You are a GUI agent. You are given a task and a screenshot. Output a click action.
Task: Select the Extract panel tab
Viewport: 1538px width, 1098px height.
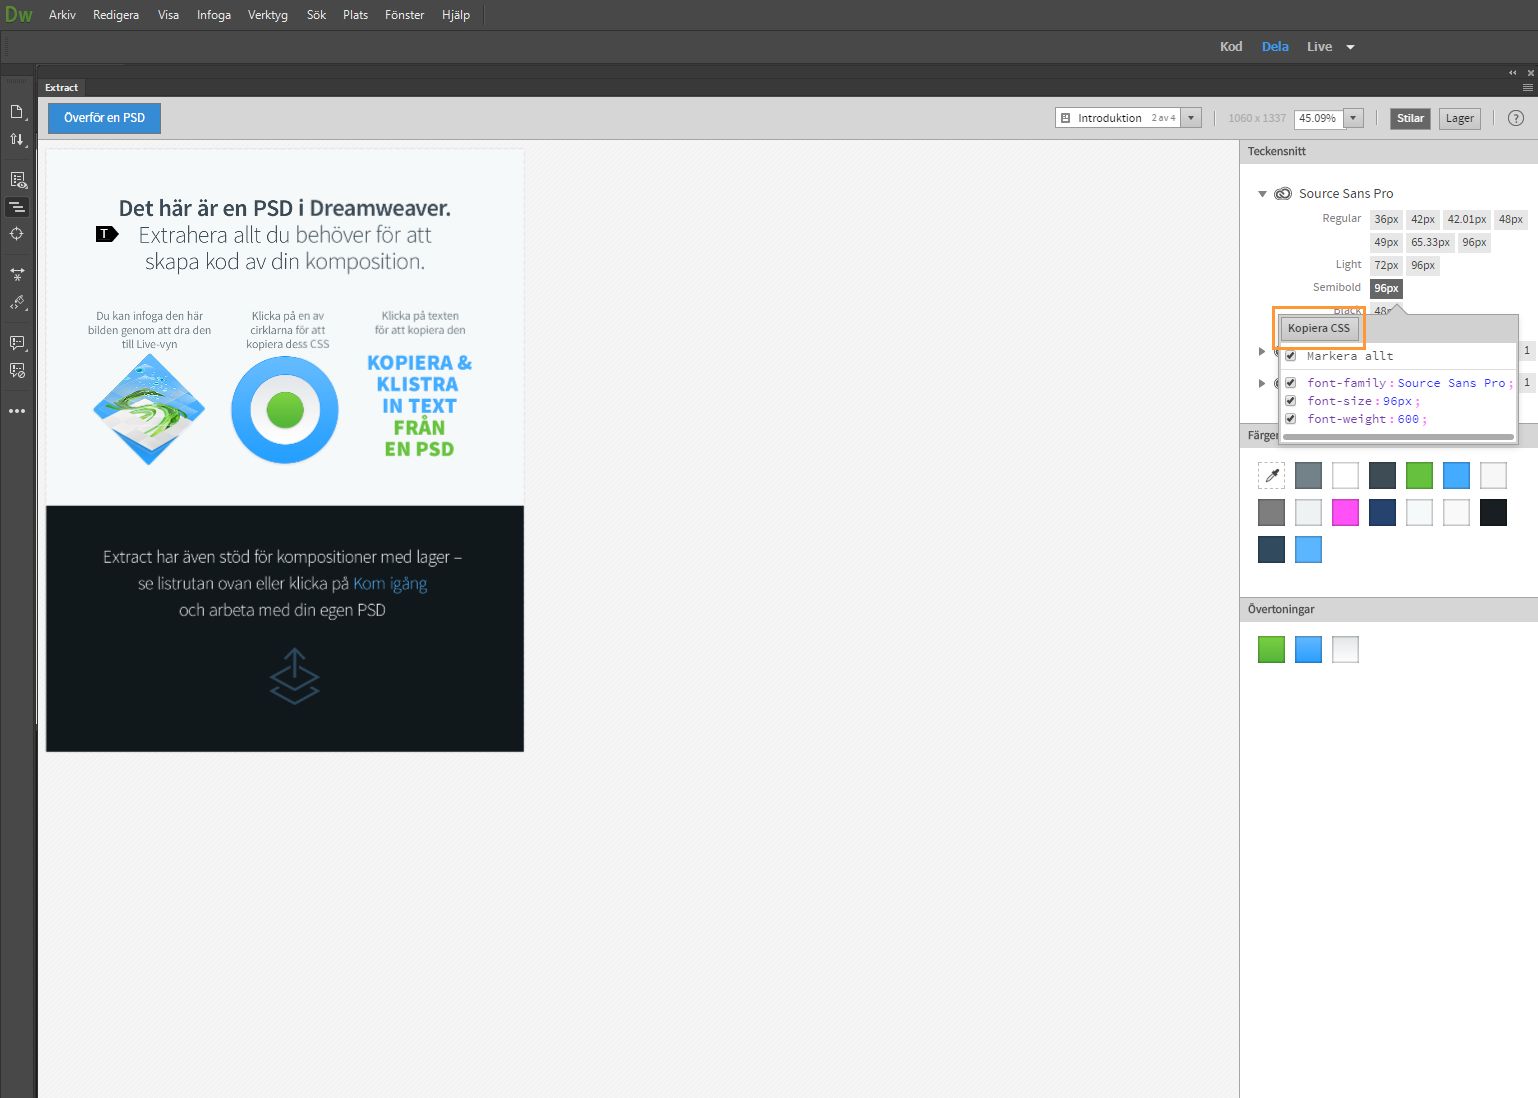pyautogui.click(x=61, y=88)
